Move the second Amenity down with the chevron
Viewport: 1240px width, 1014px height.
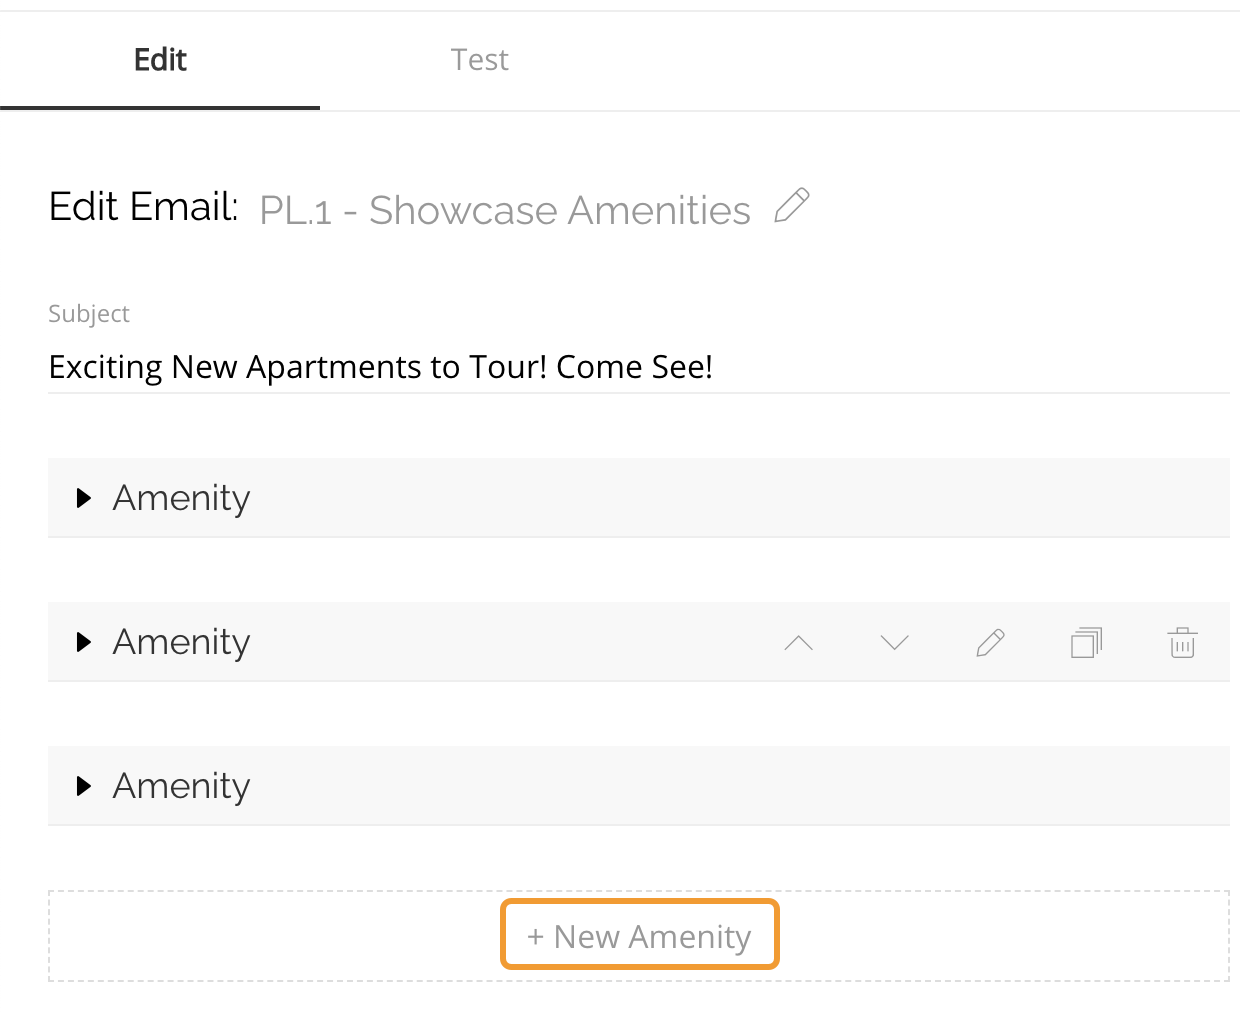(894, 643)
